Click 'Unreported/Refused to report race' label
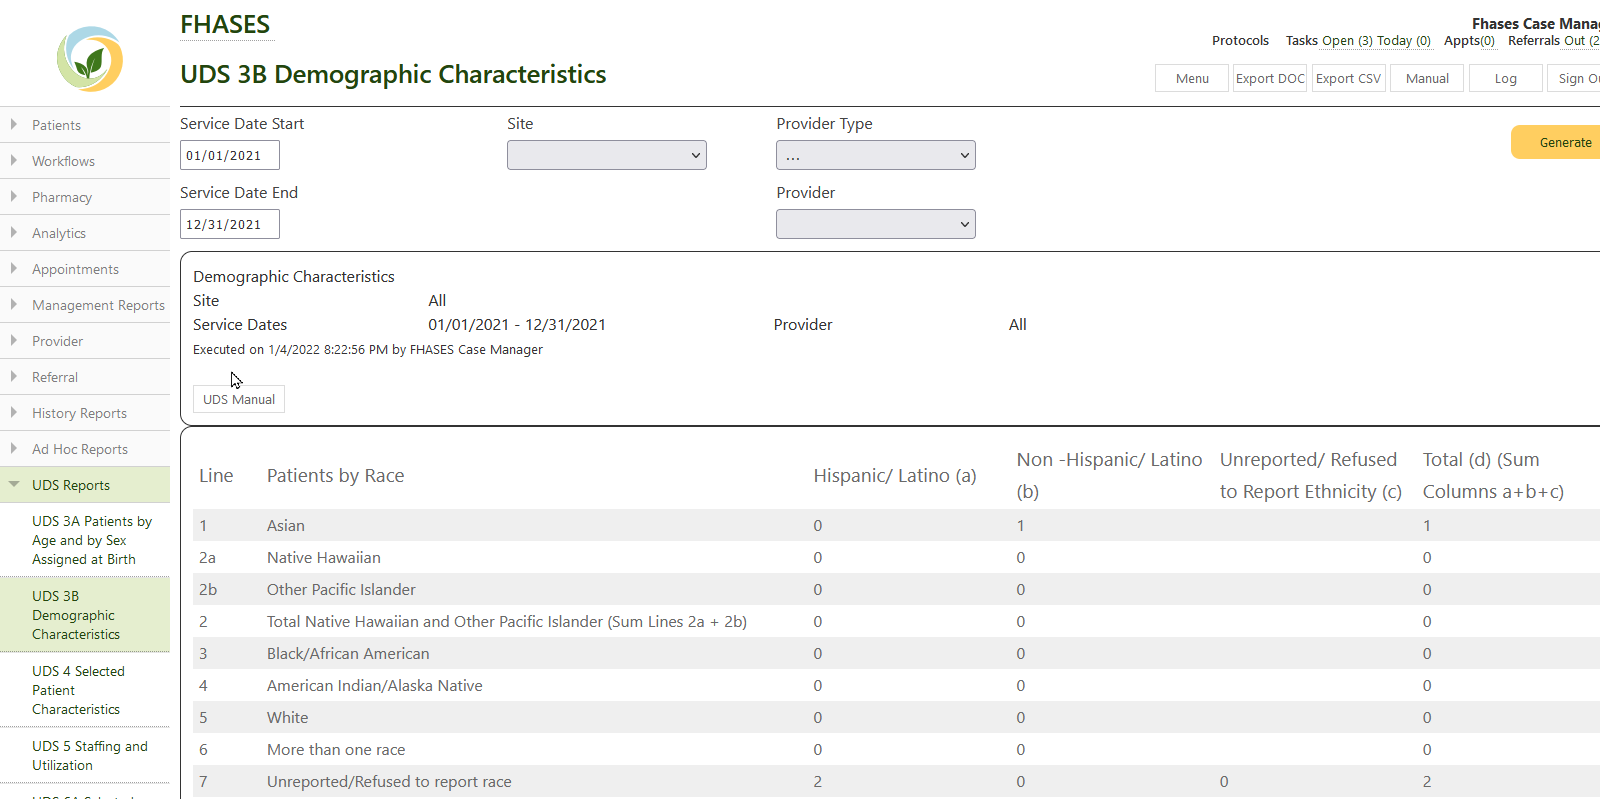The height and width of the screenshot is (799, 1600). [x=389, y=781]
